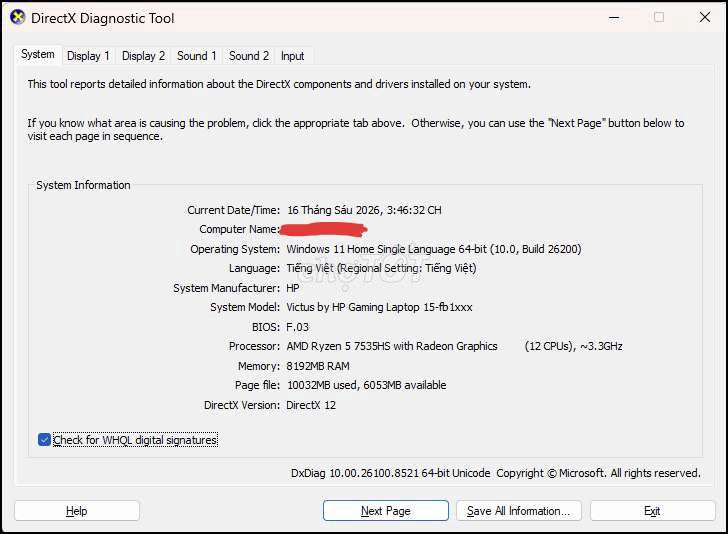Click the 8192MB RAM memory value

[318, 366]
